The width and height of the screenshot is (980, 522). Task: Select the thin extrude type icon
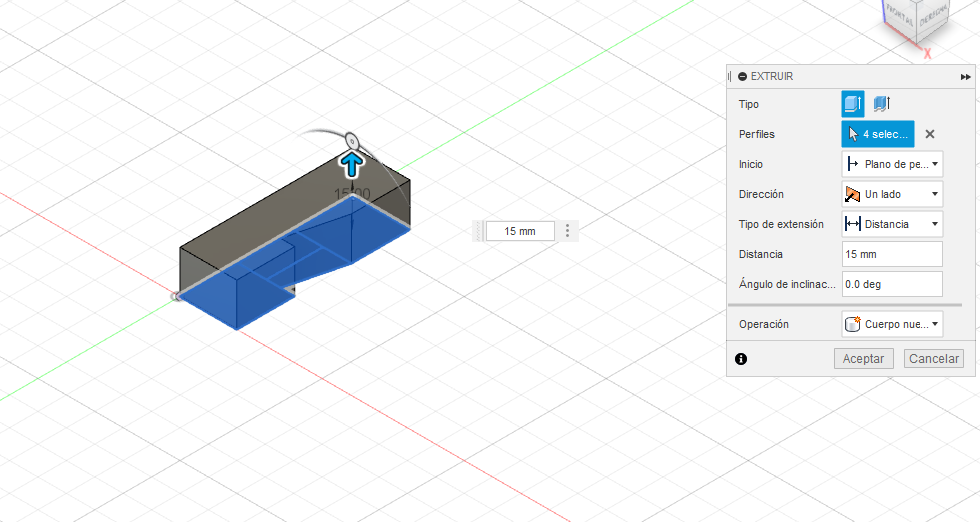tap(881, 104)
